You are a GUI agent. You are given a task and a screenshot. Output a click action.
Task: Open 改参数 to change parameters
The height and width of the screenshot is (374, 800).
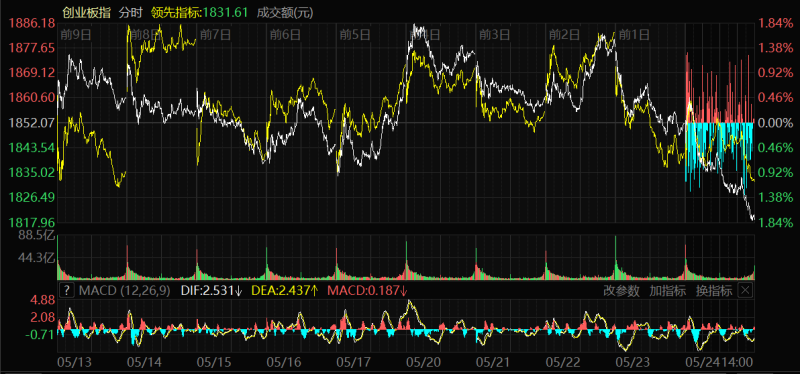point(621,291)
